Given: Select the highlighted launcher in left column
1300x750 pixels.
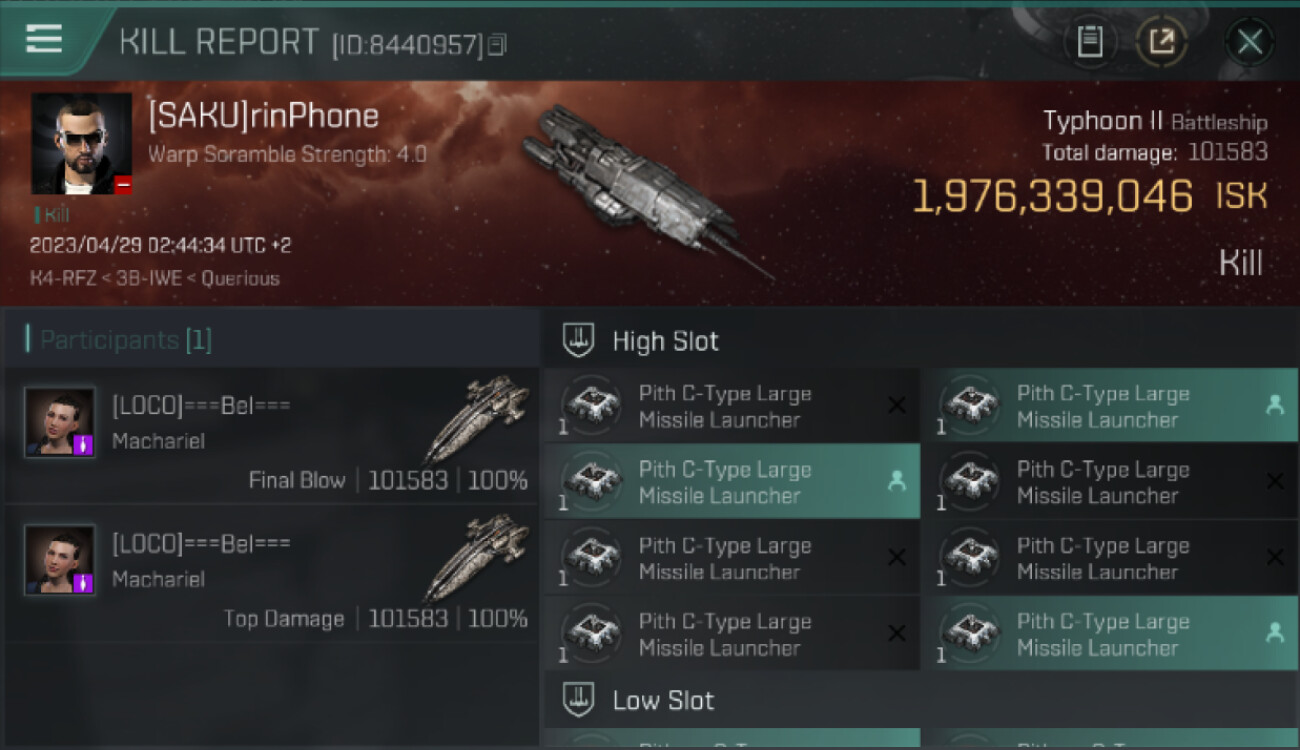Looking at the screenshot, I should pos(730,482).
